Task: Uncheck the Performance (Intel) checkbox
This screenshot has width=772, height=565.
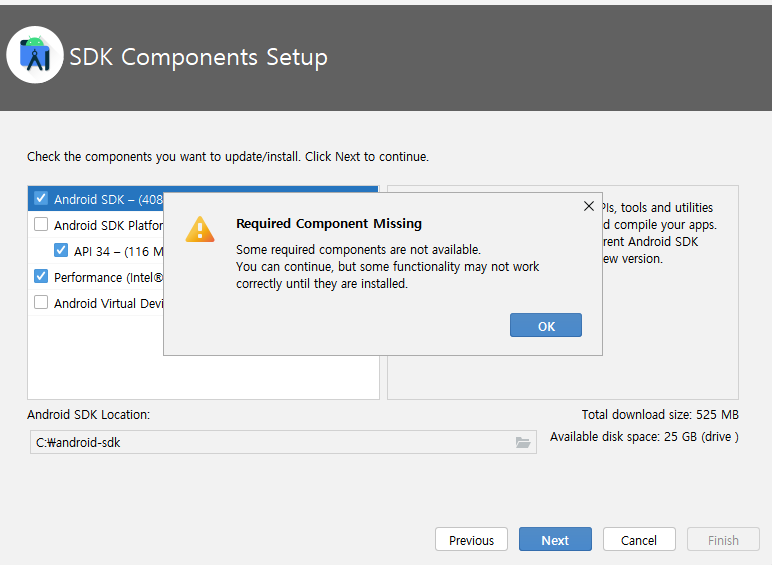Action: tap(41, 277)
